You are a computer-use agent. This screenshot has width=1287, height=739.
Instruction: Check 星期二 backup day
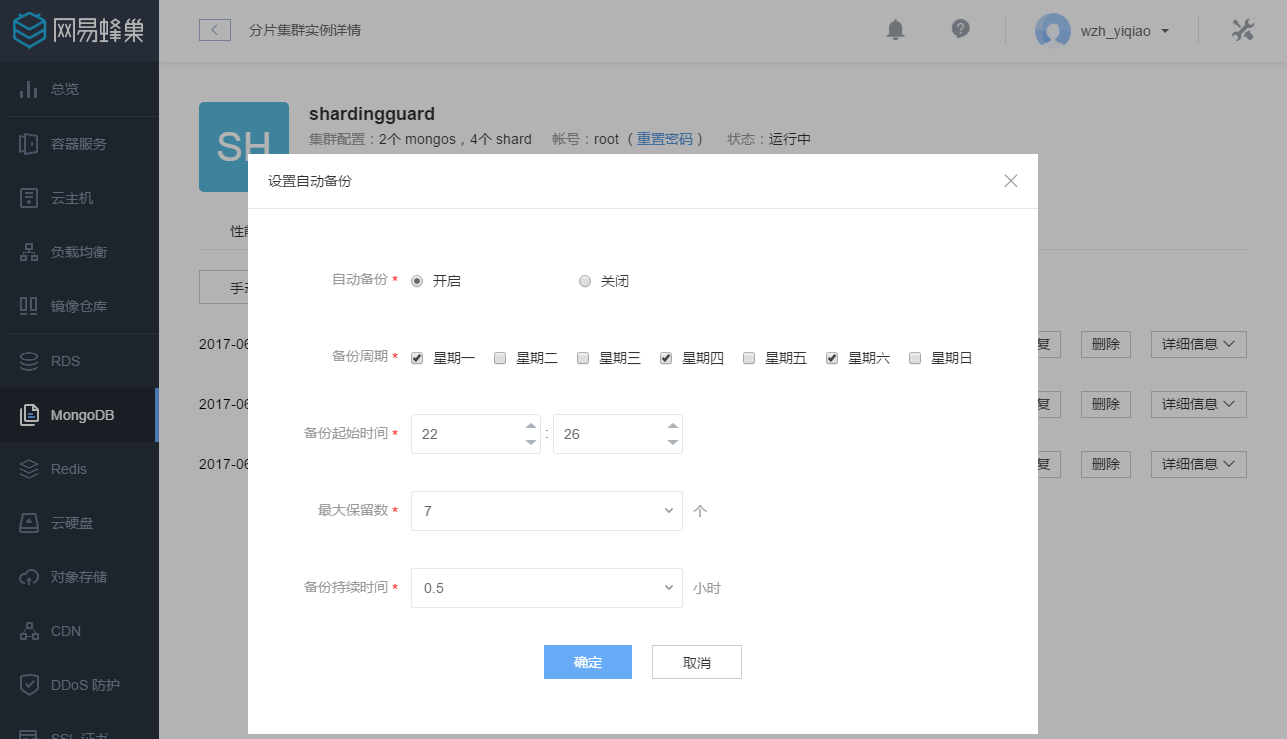(x=500, y=358)
